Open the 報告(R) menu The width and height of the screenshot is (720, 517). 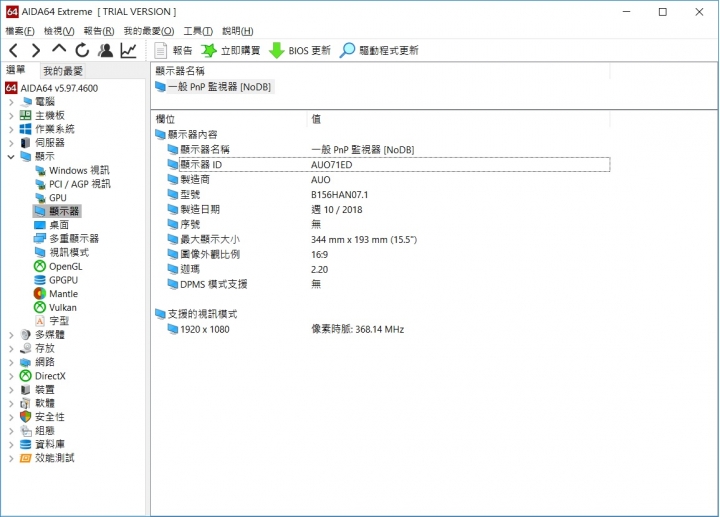tap(99, 31)
